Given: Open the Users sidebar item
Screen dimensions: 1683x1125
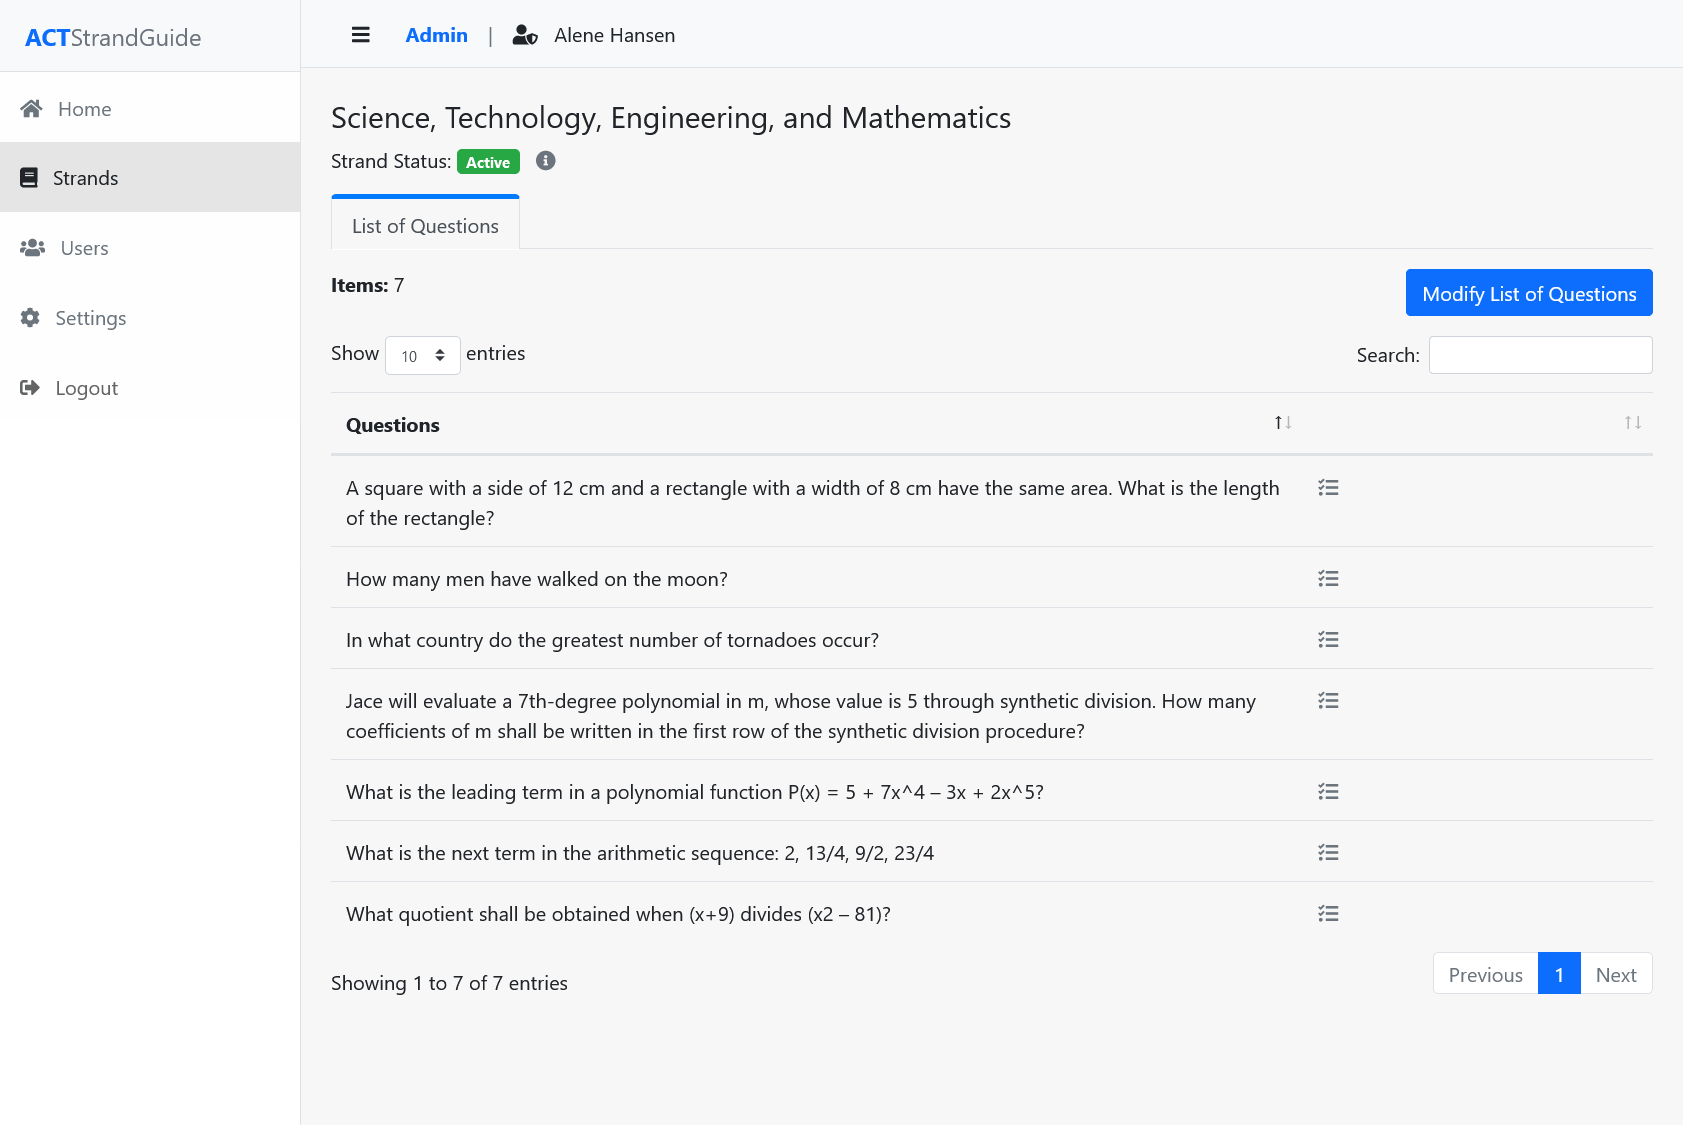Looking at the screenshot, I should click(84, 248).
